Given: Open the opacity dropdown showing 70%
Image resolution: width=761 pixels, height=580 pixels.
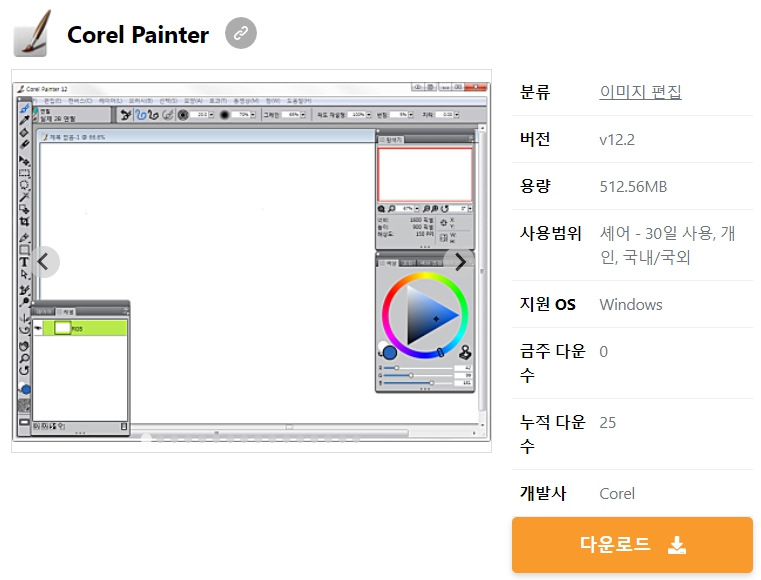Looking at the screenshot, I should (253, 115).
